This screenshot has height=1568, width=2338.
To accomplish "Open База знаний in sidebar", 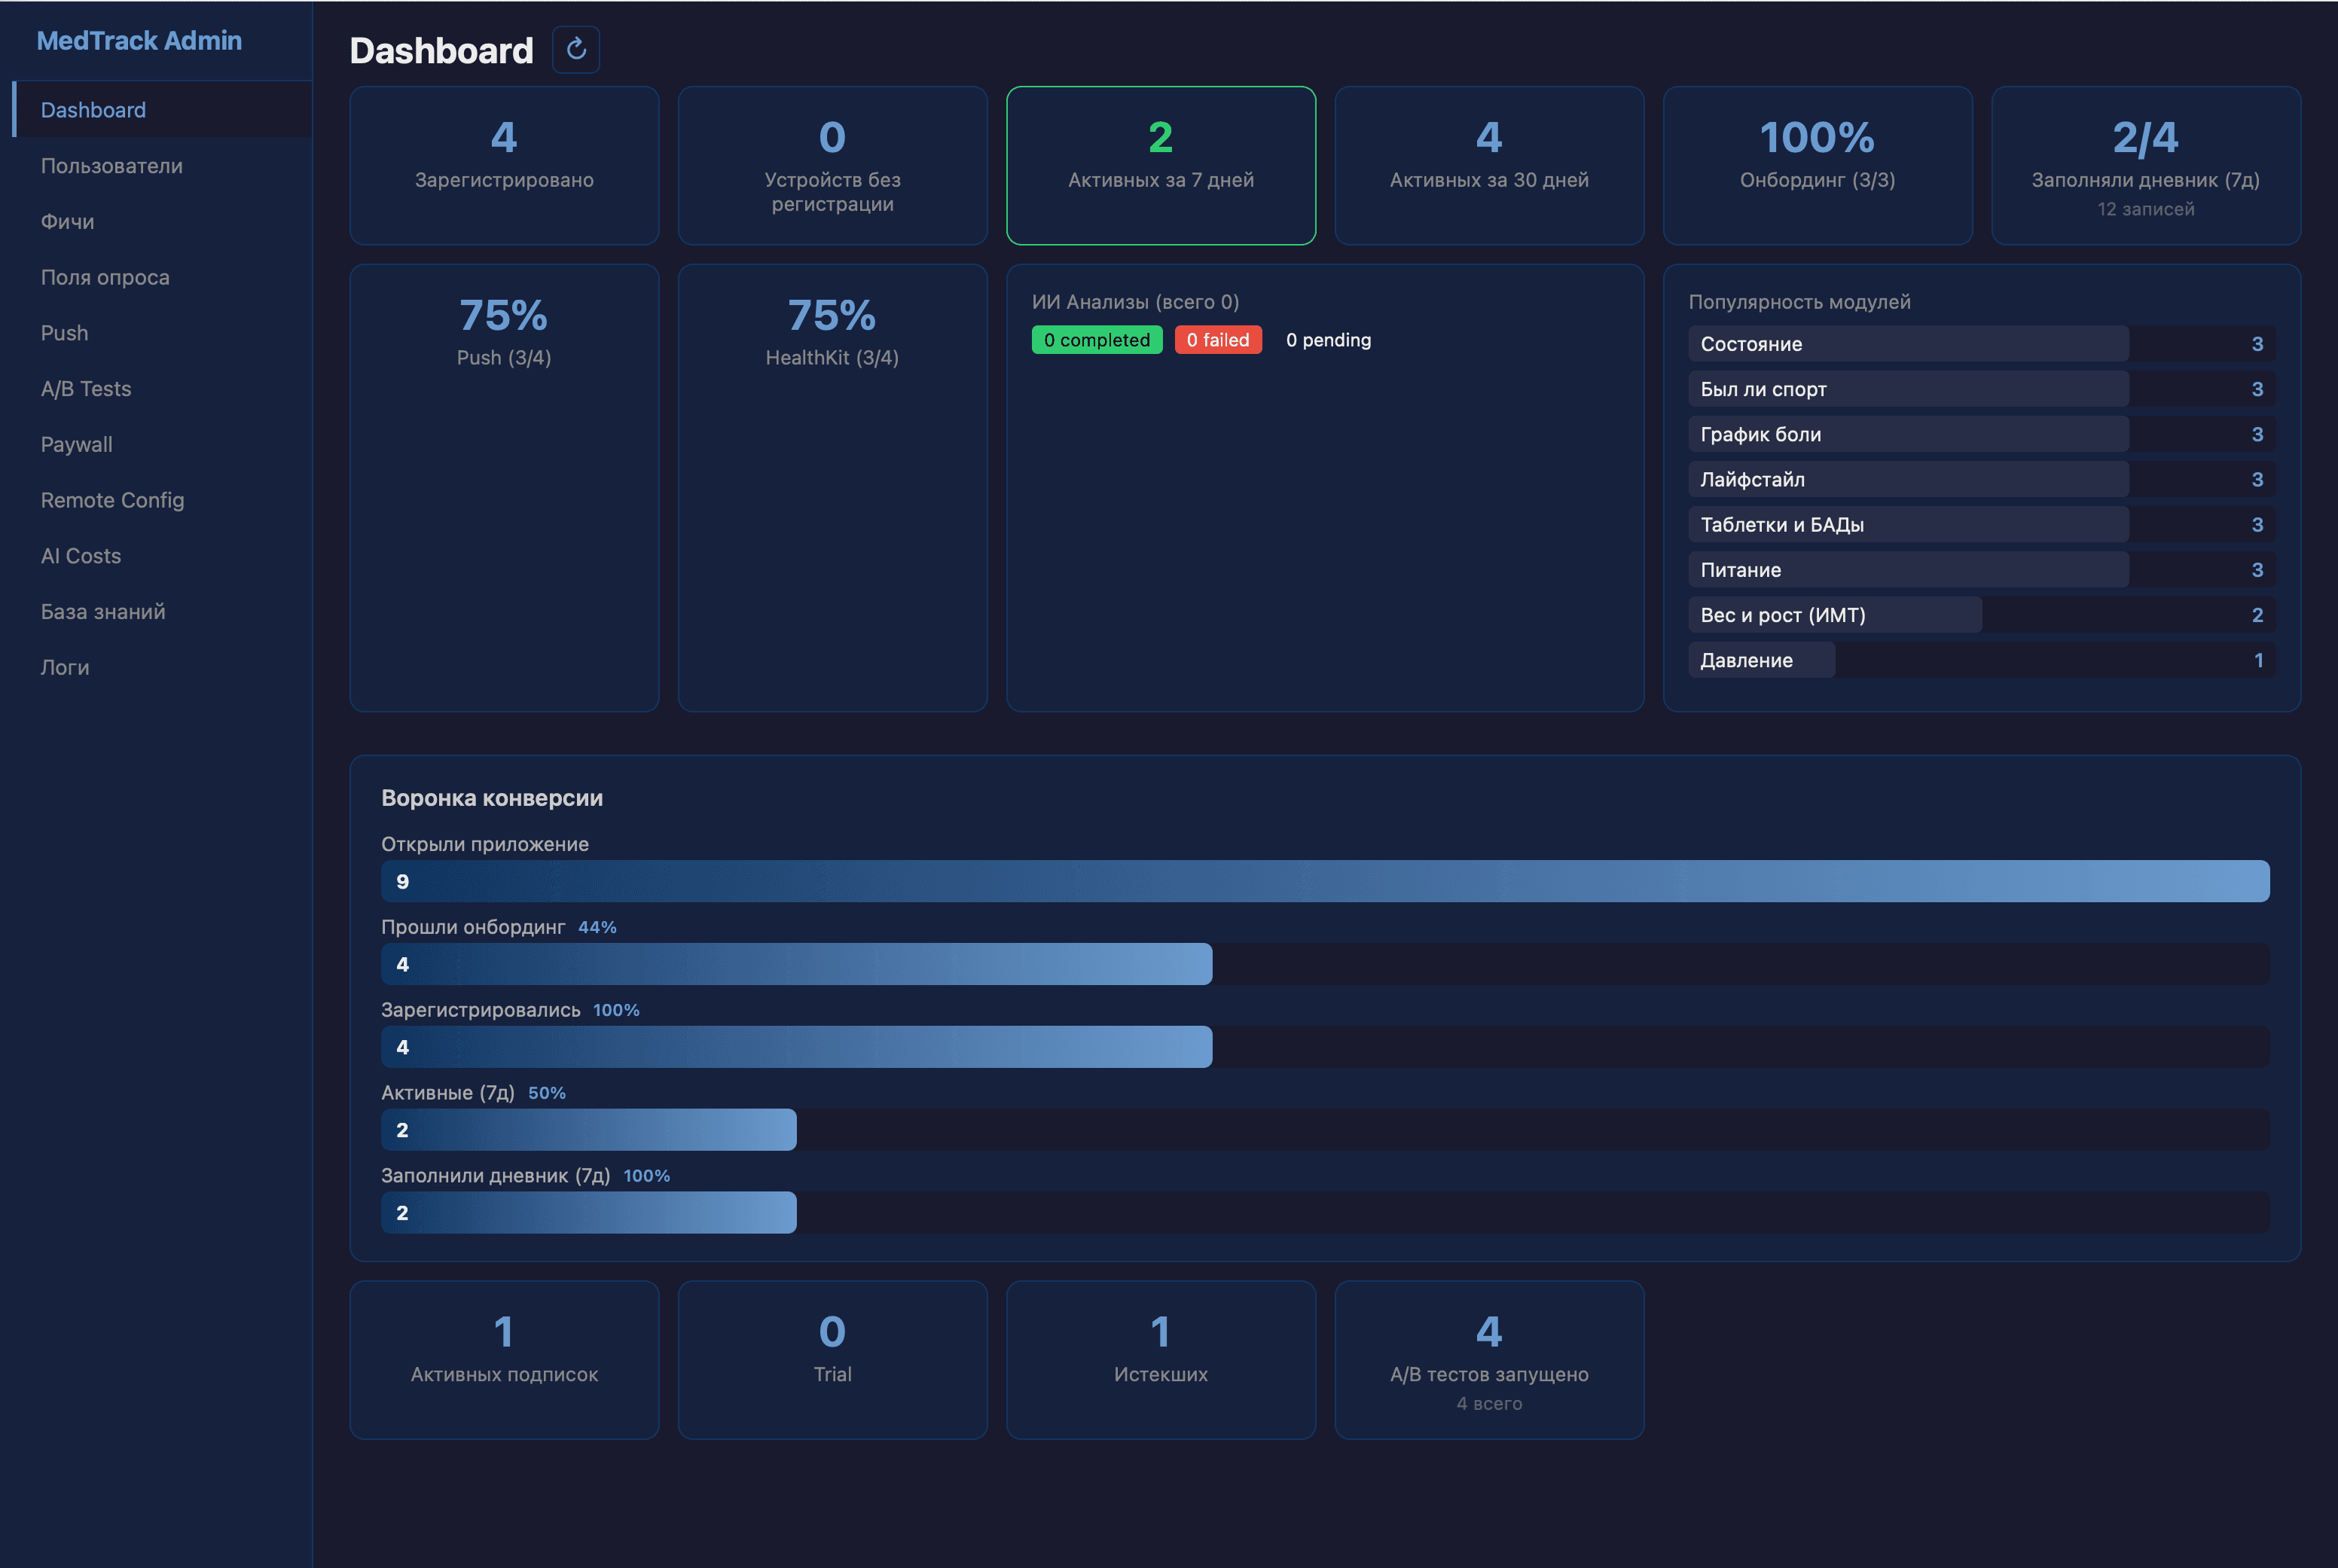I will coord(103,612).
